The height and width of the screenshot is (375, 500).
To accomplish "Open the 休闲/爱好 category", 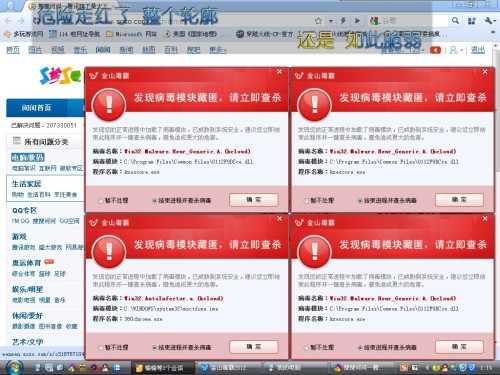I will (x=27, y=315).
